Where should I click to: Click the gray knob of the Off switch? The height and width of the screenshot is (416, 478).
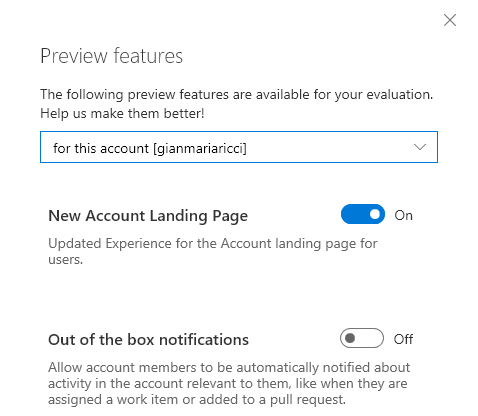tap(350, 338)
